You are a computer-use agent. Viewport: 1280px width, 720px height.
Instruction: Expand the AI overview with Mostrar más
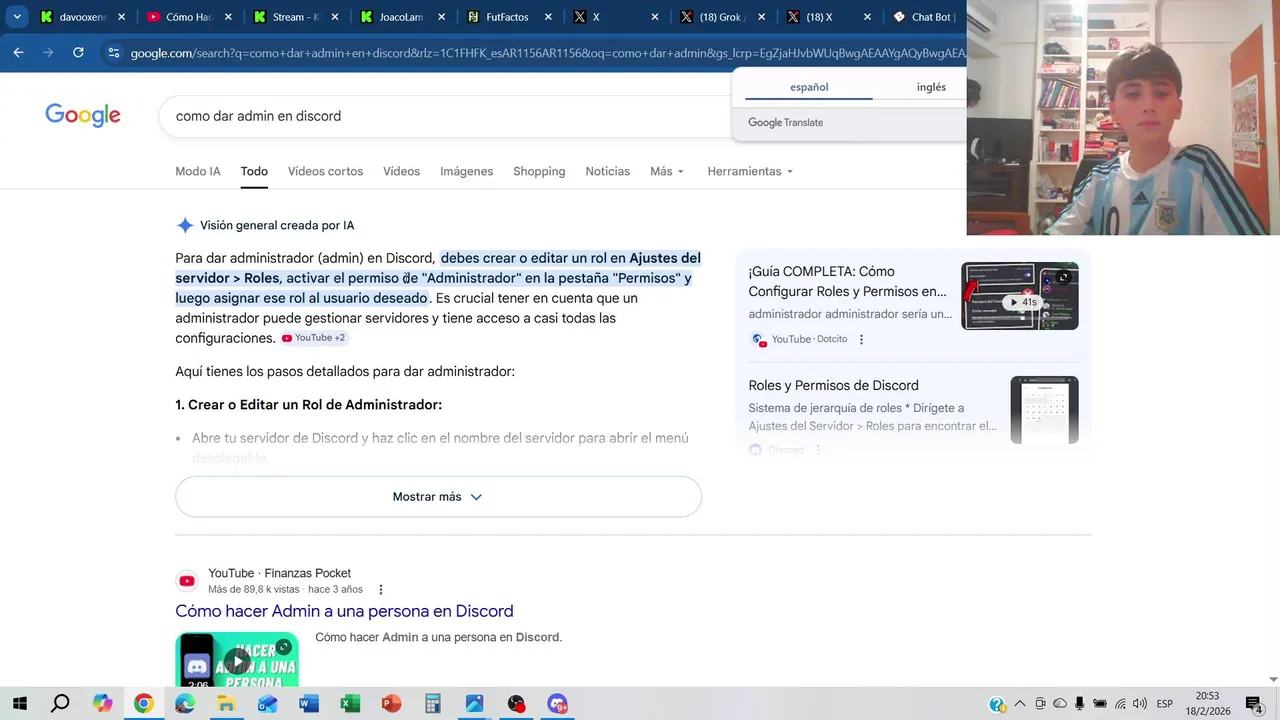click(438, 496)
